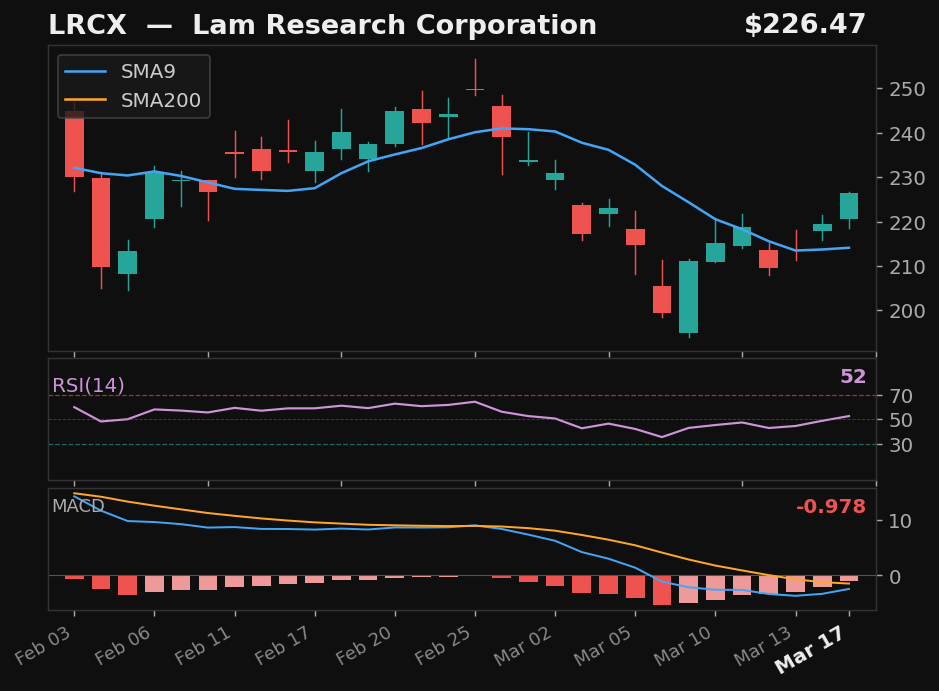Click the $226.47 price readout
This screenshot has height=691, width=939.
tap(806, 23)
